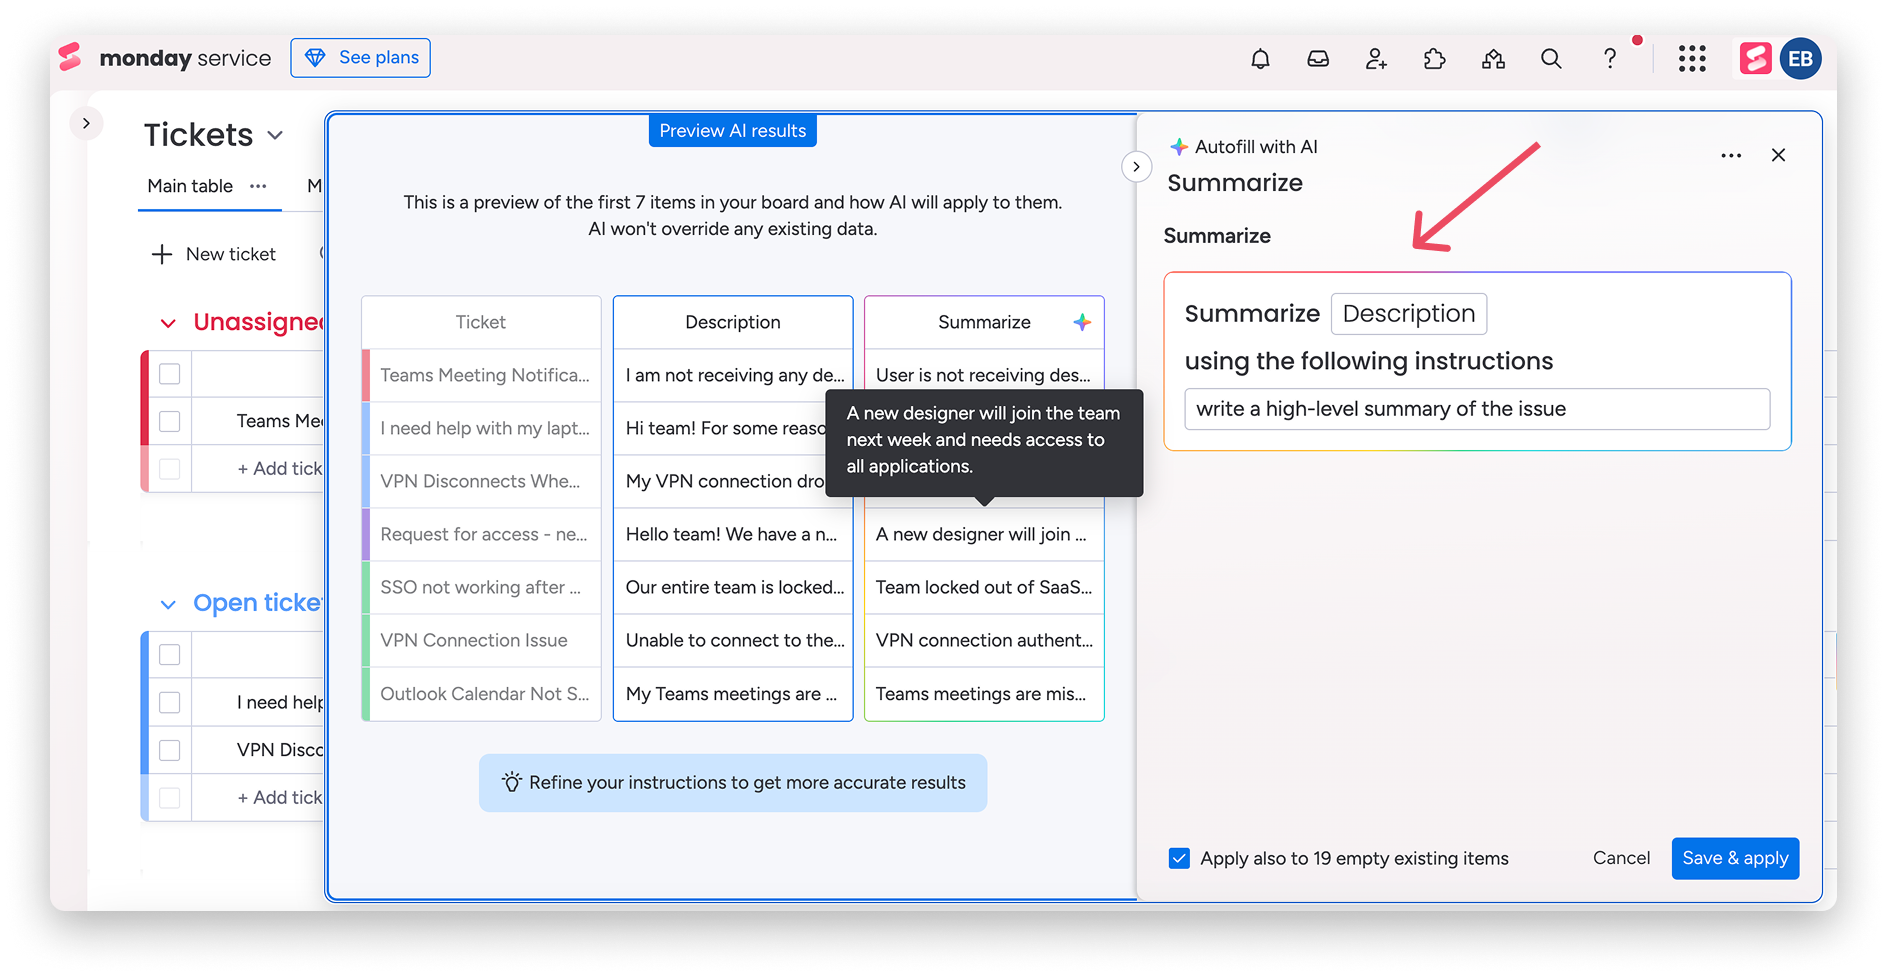Click 'Unable to connect to the...' description
Screen dimensions: 1887x976
click(733, 640)
